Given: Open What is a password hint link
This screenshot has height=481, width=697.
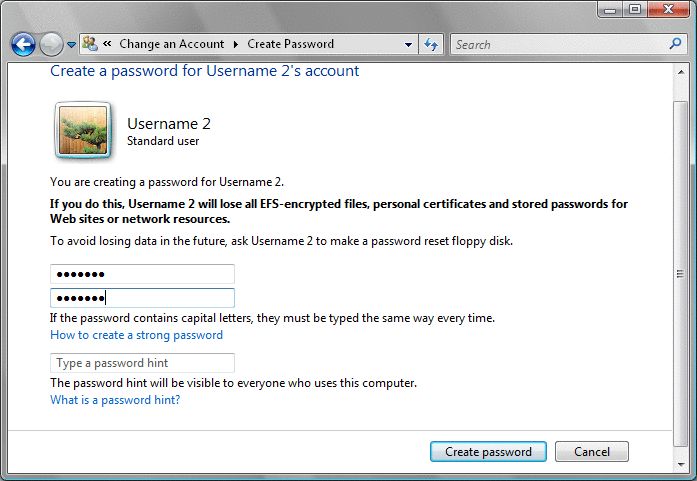Looking at the screenshot, I should click(x=115, y=400).
